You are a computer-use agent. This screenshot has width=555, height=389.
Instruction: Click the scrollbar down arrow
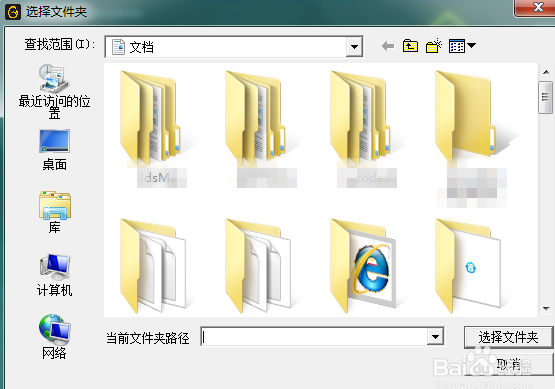click(546, 309)
